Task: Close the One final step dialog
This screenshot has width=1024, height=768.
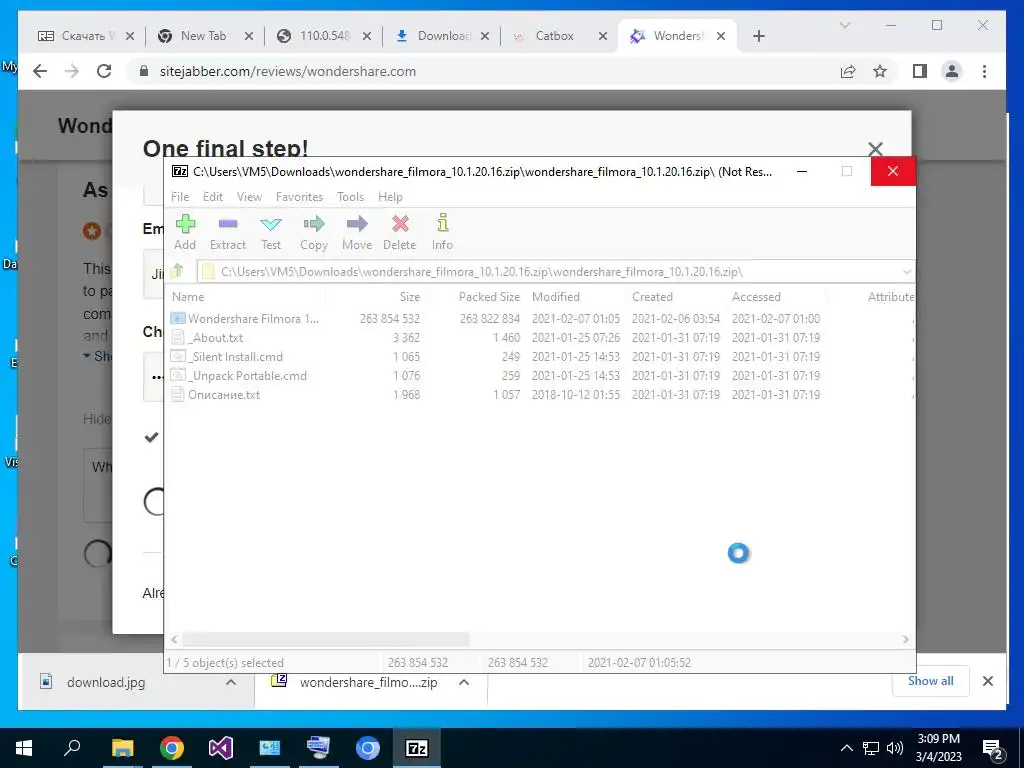Action: click(x=875, y=149)
